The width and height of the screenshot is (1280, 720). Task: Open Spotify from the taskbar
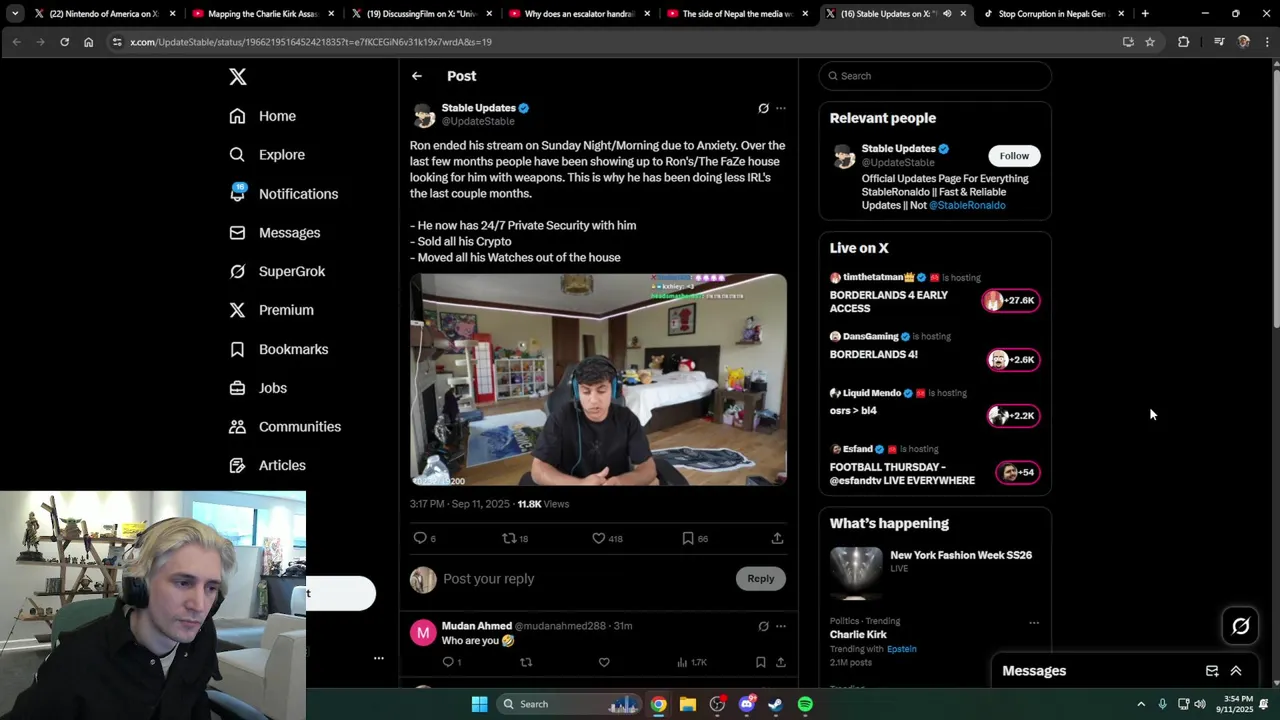[x=805, y=704]
